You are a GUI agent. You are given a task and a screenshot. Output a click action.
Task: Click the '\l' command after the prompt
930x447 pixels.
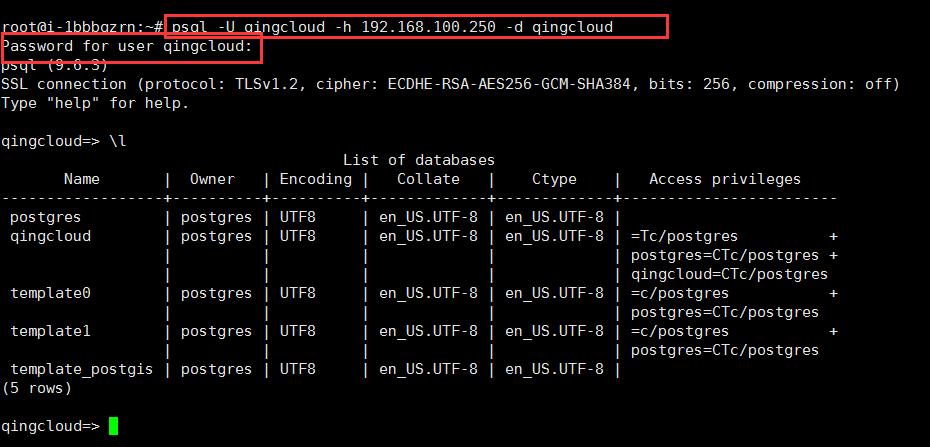(x=118, y=141)
